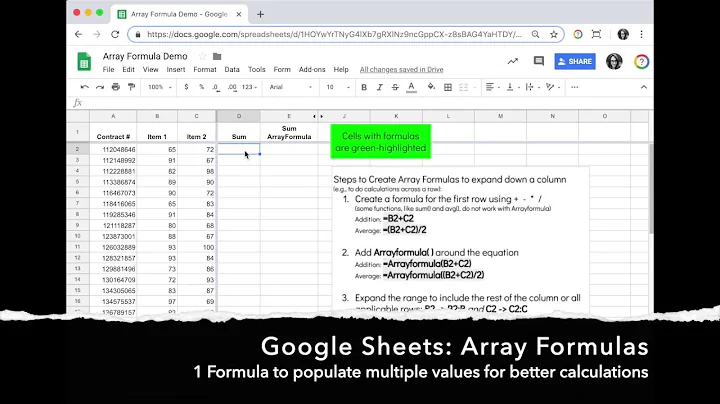Open the fill color picker
The image size is (720, 404).
coord(431,87)
